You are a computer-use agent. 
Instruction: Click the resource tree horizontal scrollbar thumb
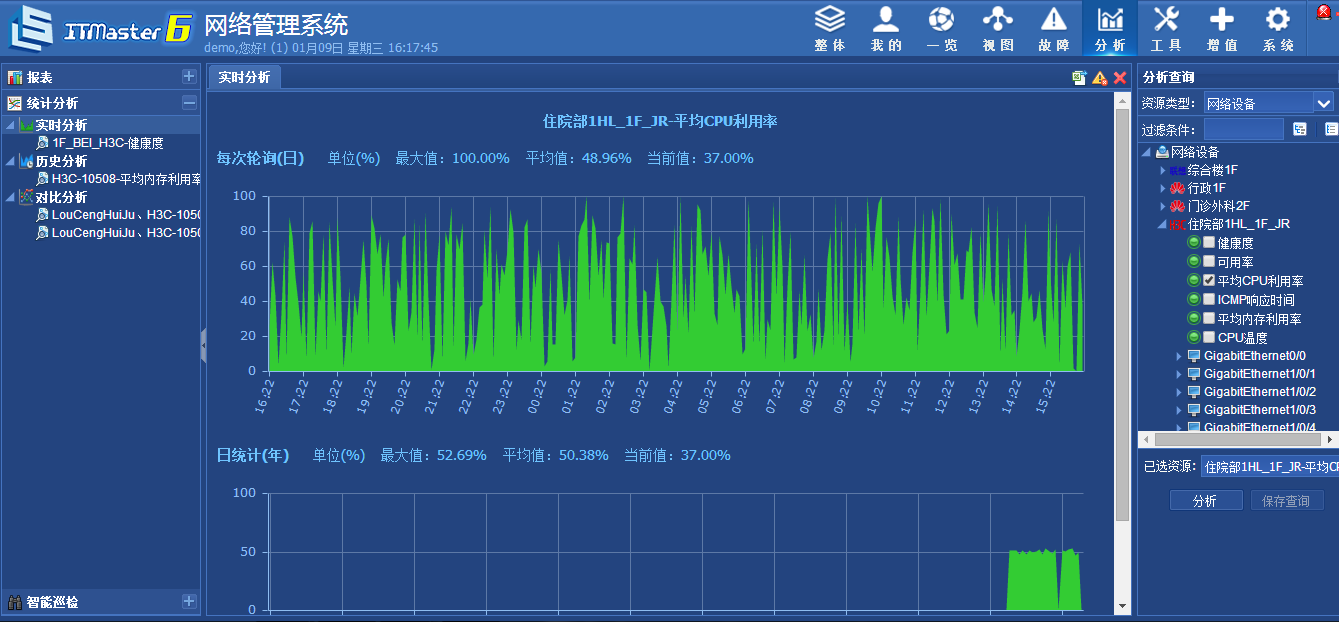click(1236, 439)
